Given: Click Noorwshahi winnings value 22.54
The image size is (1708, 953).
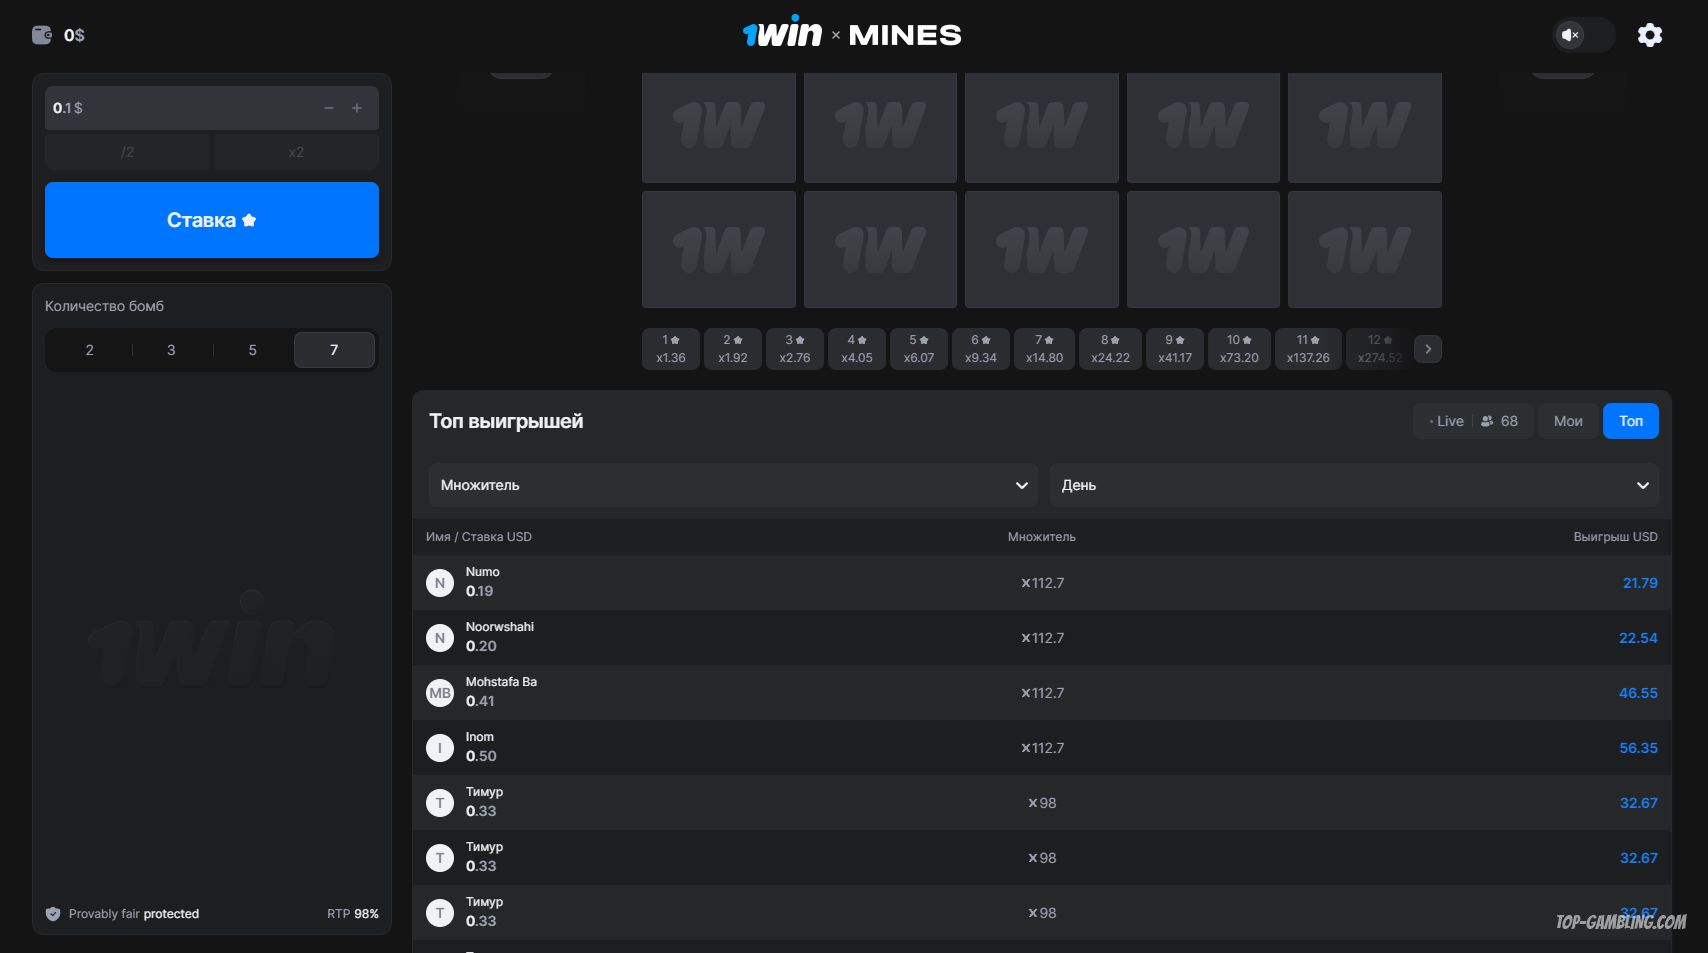Looking at the screenshot, I should click(x=1638, y=638).
